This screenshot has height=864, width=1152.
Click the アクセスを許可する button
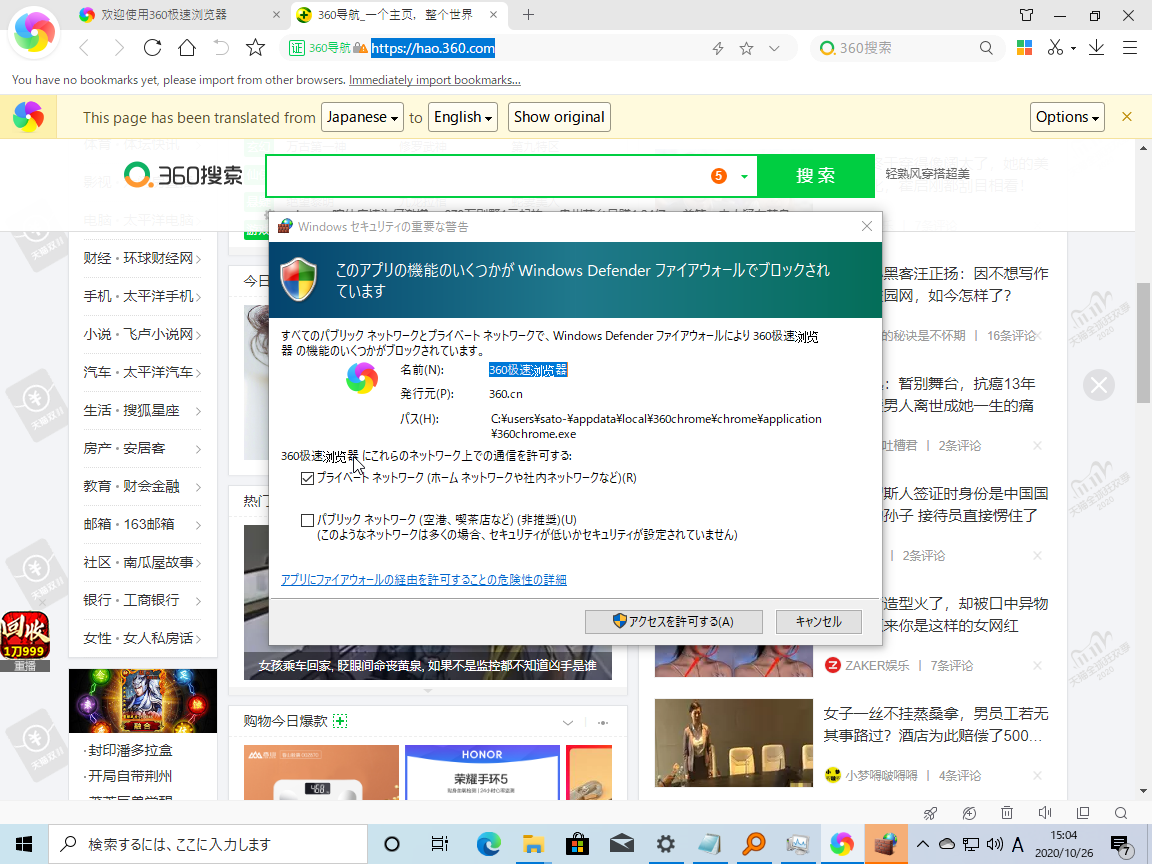(x=673, y=622)
